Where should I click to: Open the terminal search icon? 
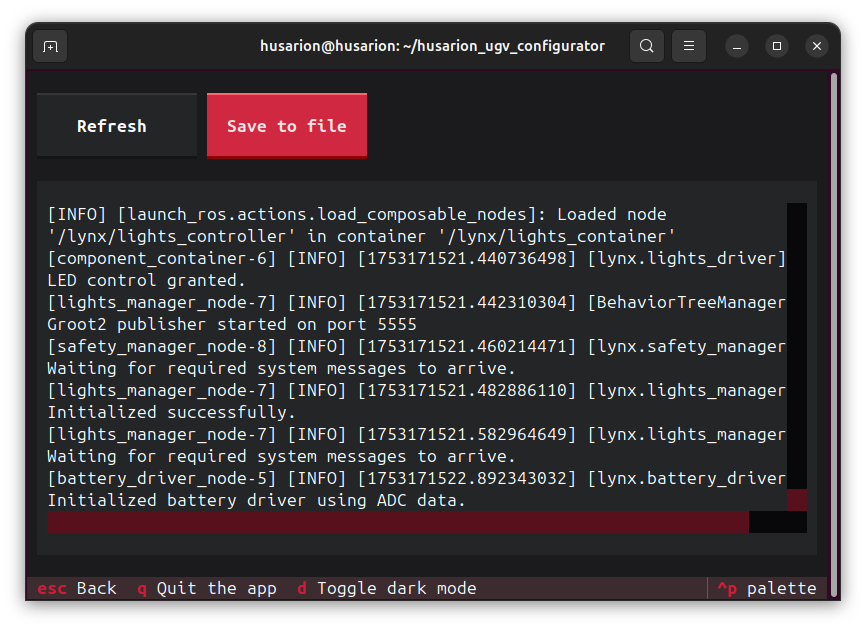(647, 46)
